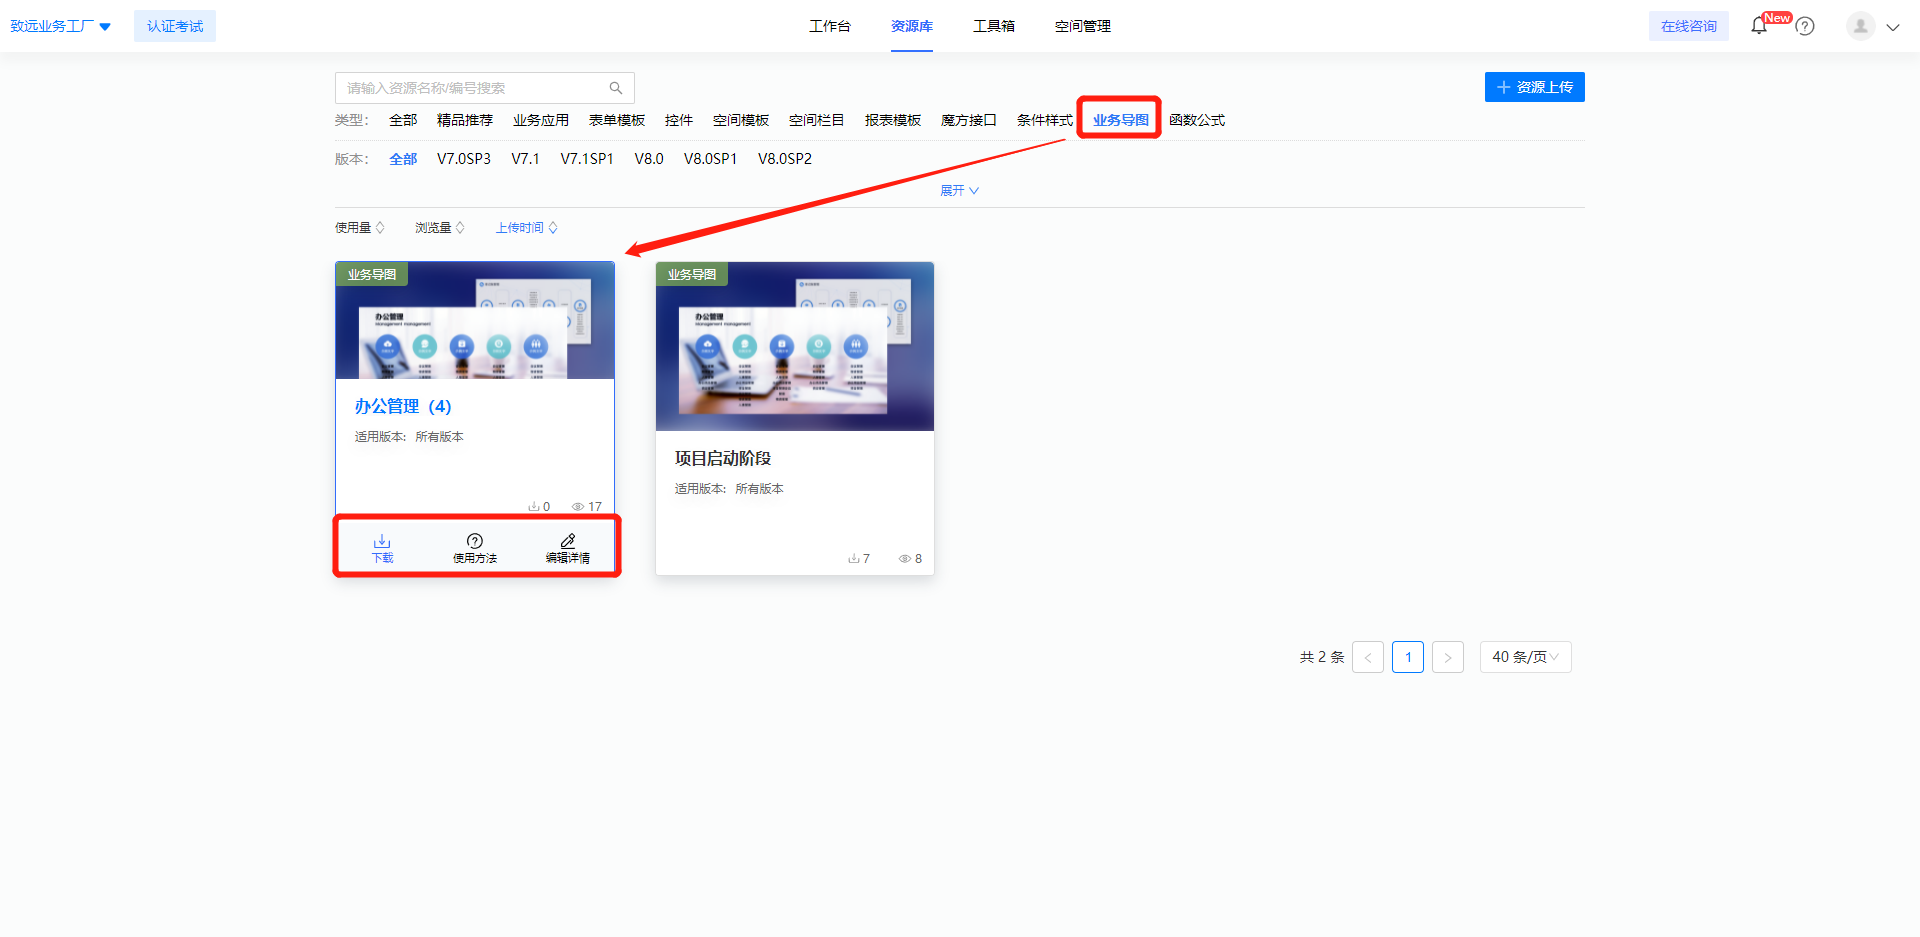Go to previous page arrow
This screenshot has width=1920, height=937.
click(1368, 657)
